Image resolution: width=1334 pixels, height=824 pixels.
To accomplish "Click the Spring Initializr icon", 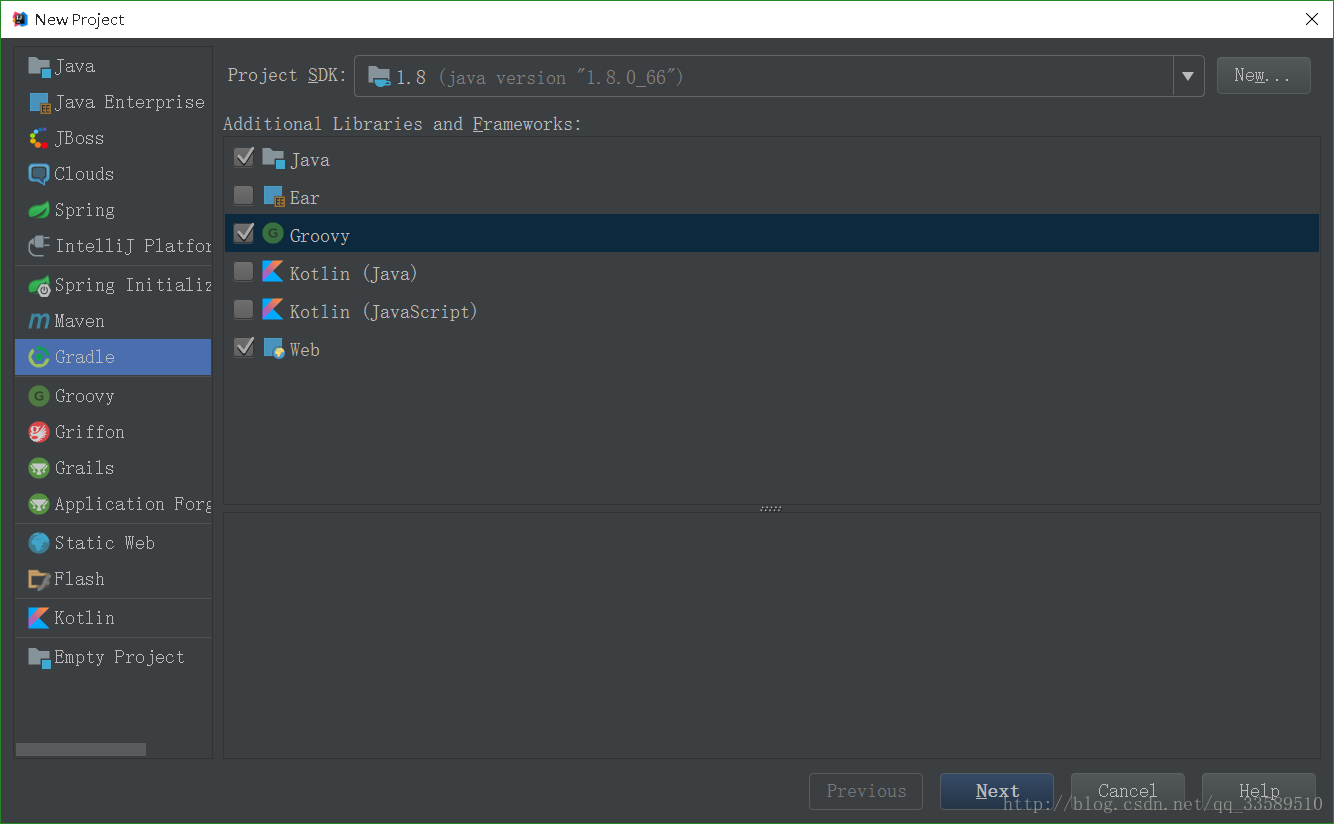I will click(39, 286).
